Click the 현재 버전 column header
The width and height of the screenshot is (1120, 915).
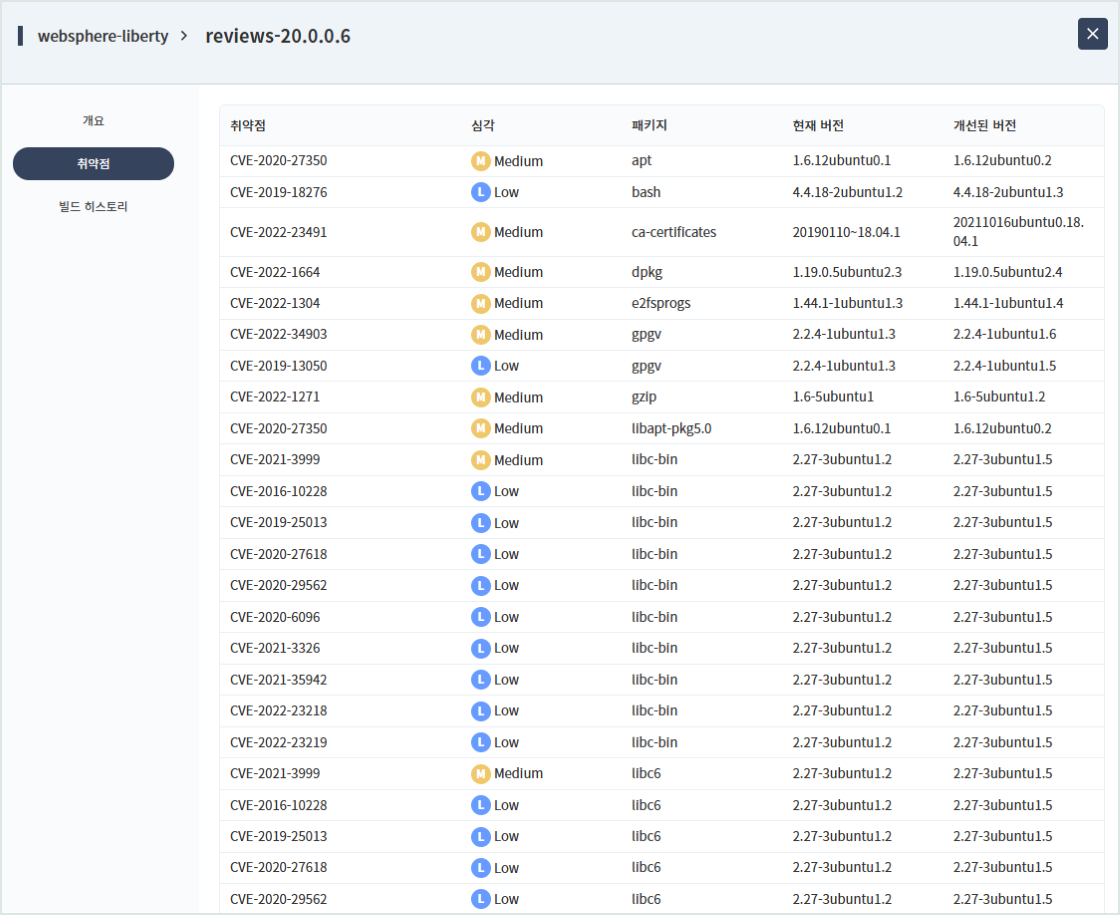(818, 126)
